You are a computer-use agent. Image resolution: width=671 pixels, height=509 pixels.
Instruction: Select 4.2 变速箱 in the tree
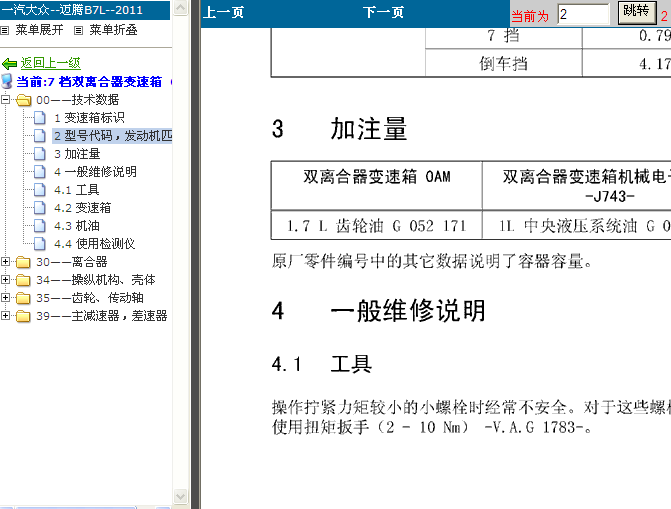83,208
